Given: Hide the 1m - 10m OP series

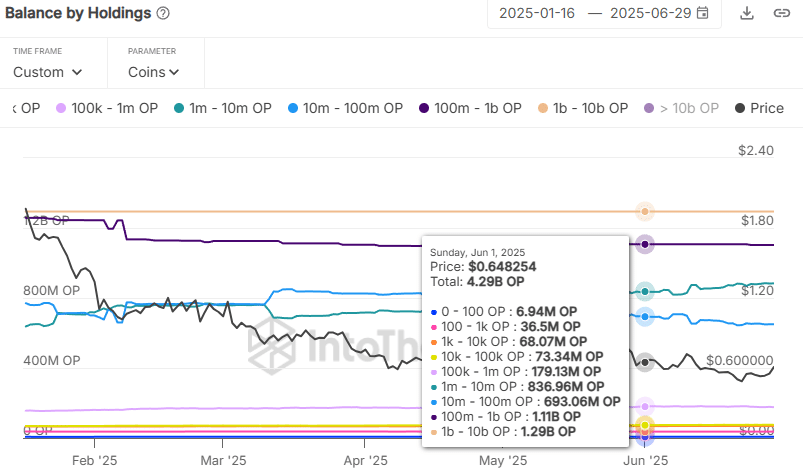Looking at the screenshot, I should 222,108.
